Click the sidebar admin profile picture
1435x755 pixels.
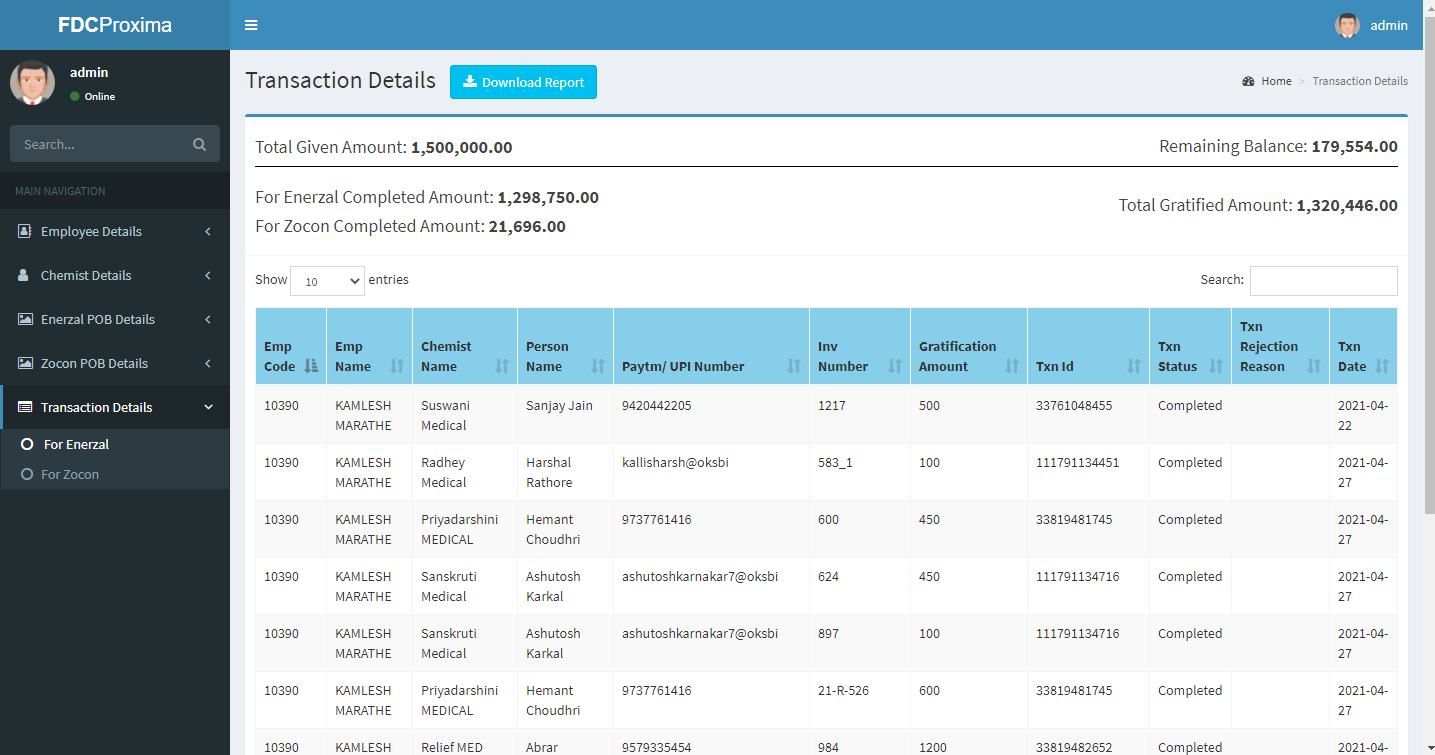point(32,83)
